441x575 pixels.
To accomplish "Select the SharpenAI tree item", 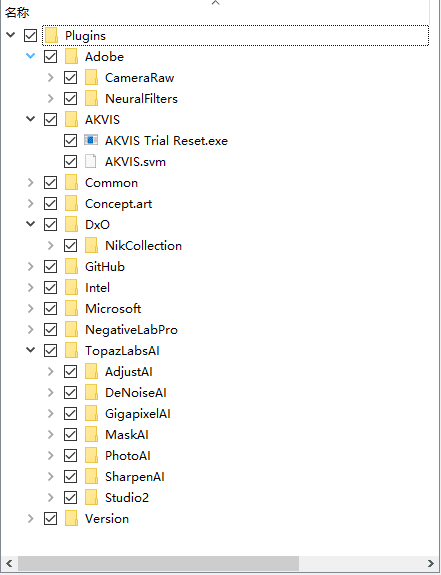I will pos(135,477).
